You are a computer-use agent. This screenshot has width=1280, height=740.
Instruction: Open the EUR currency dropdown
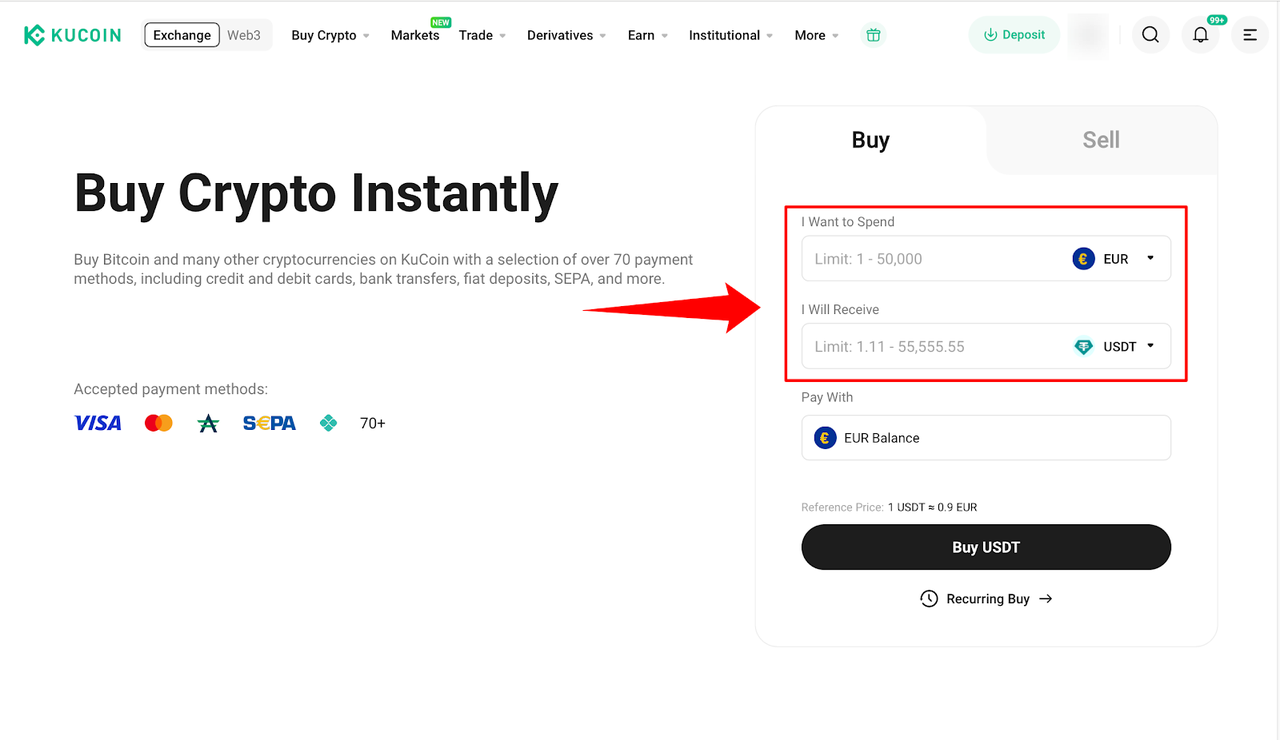(x=1115, y=259)
